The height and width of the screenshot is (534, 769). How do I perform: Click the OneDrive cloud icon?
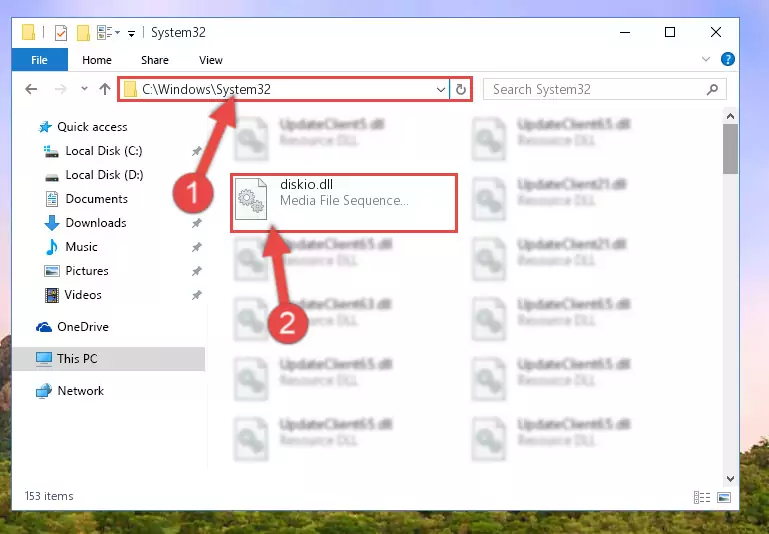coord(44,327)
